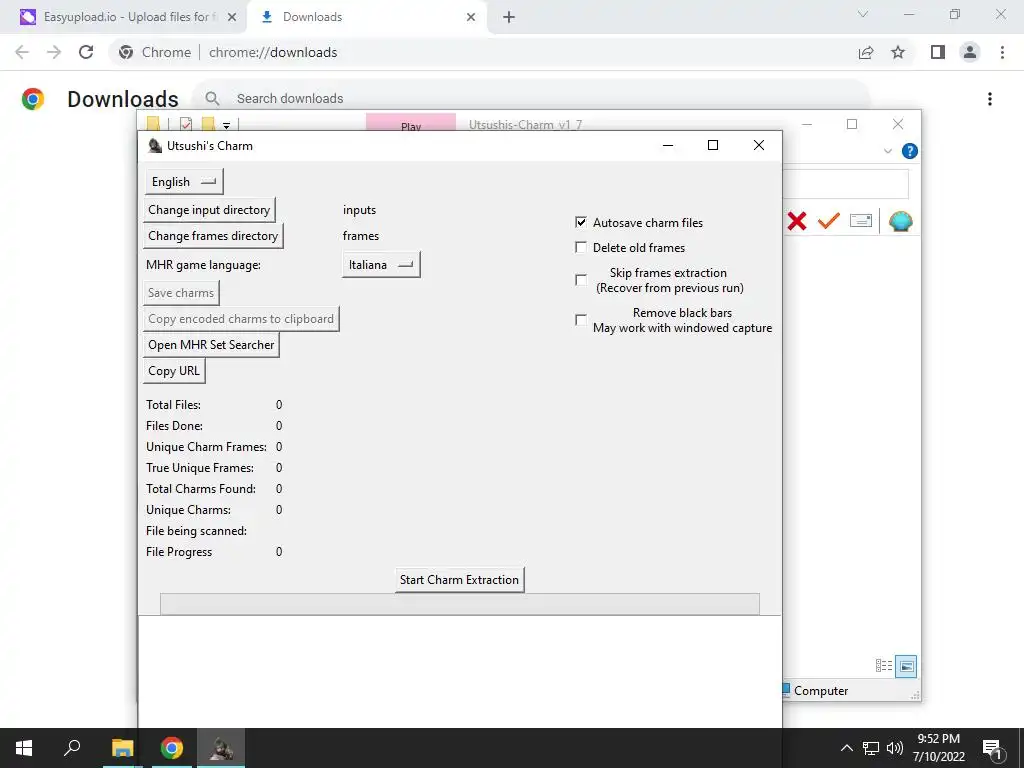Screen dimensions: 1024x768
Task: Open Chrome tab search chevron
Action: [x=863, y=14]
